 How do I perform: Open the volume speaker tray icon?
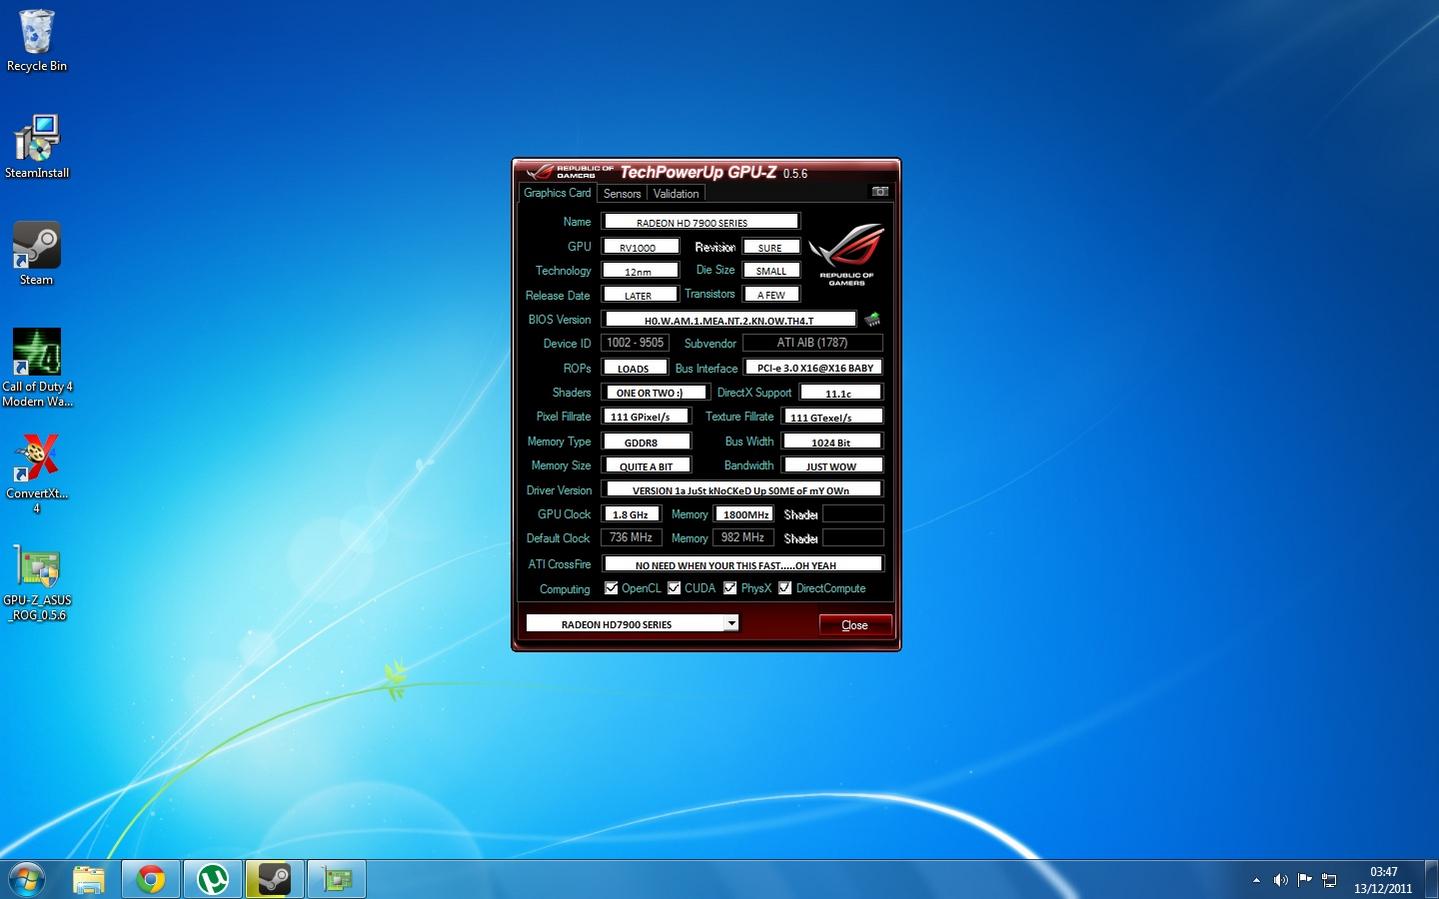click(x=1280, y=880)
